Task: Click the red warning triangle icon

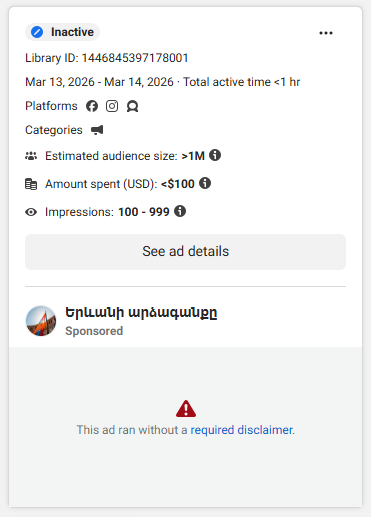Action: pos(186,409)
